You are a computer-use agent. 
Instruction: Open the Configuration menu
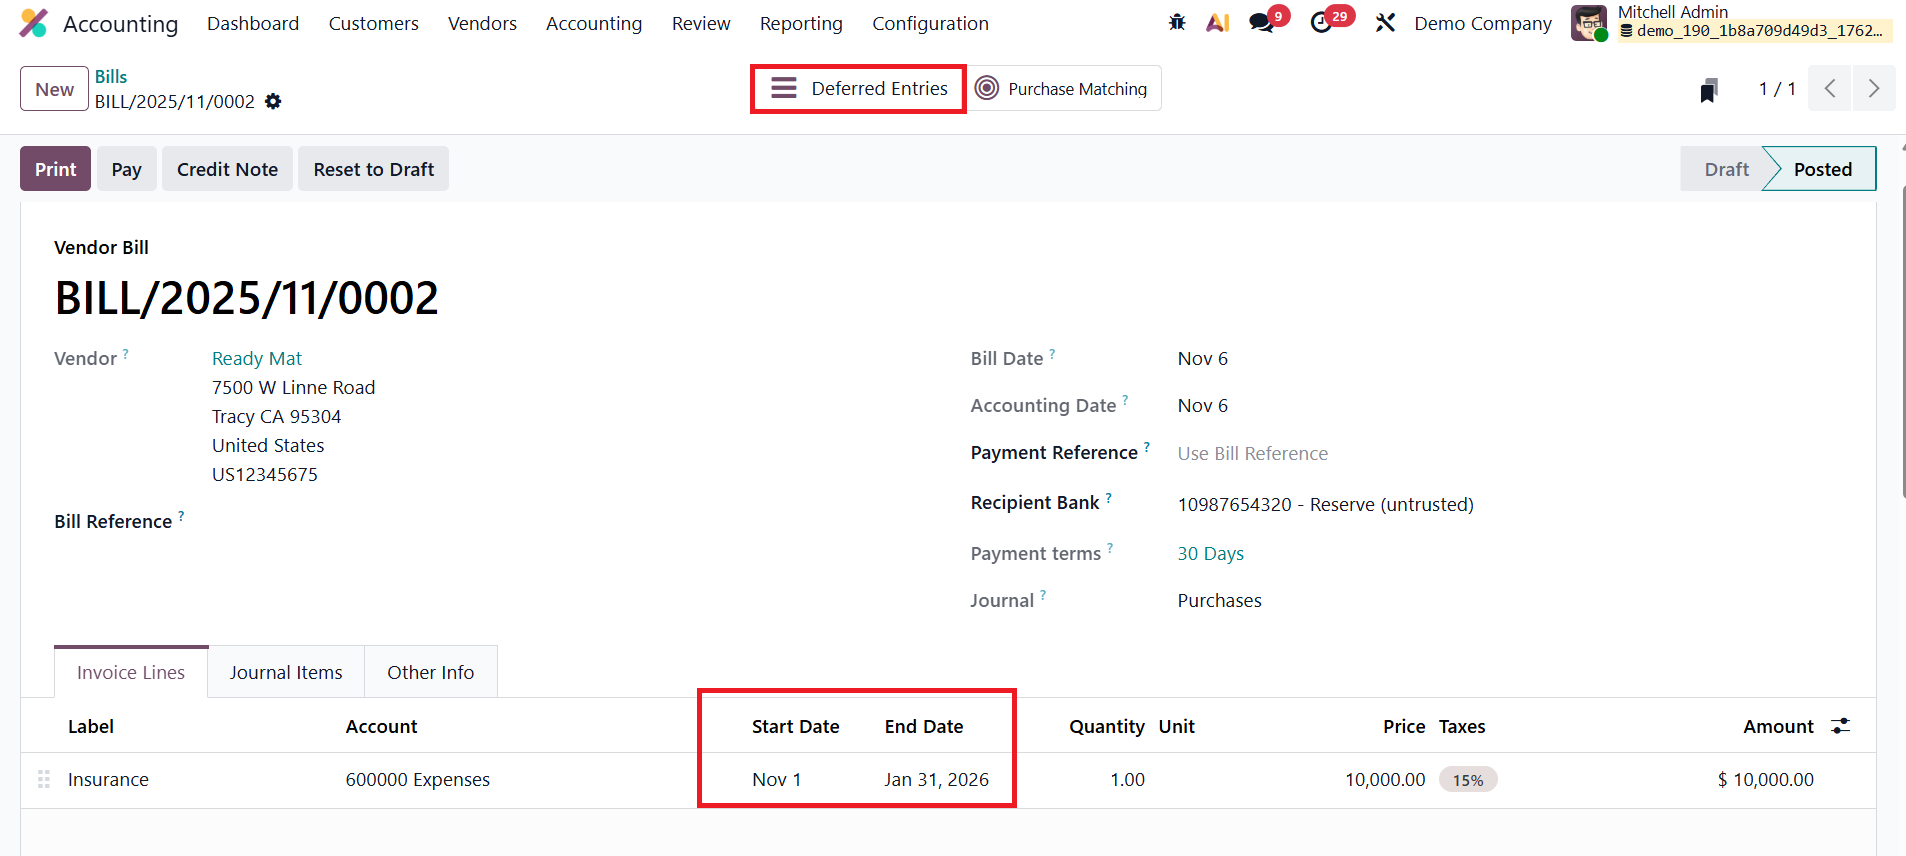pos(930,23)
